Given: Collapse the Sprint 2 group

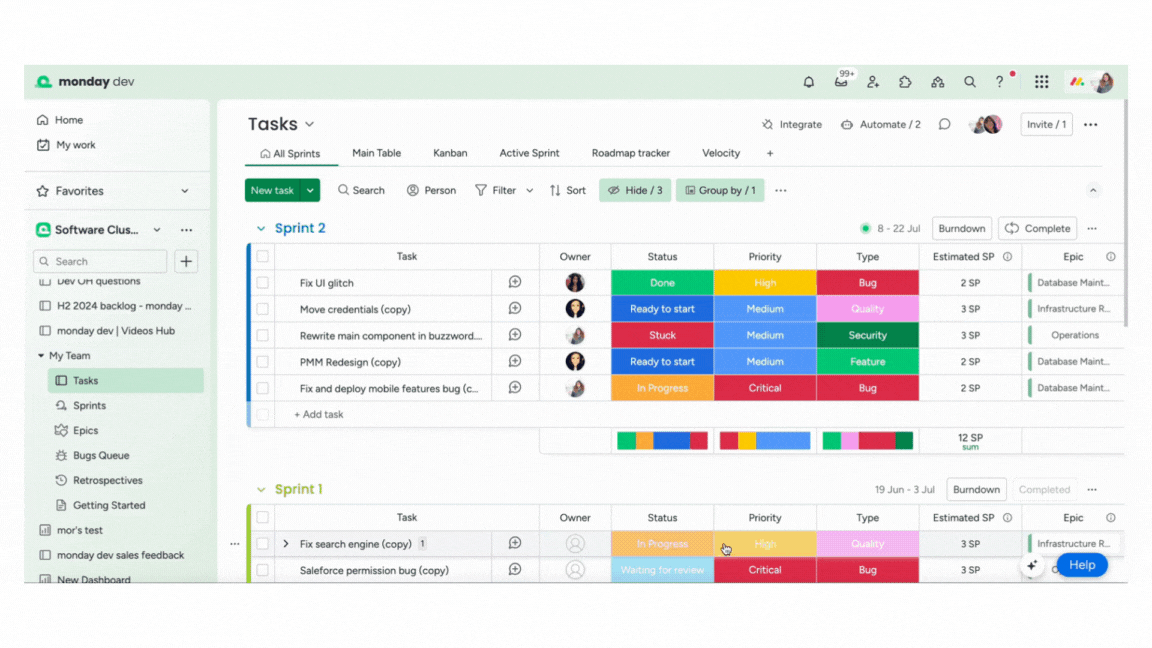Looking at the screenshot, I should [x=261, y=228].
